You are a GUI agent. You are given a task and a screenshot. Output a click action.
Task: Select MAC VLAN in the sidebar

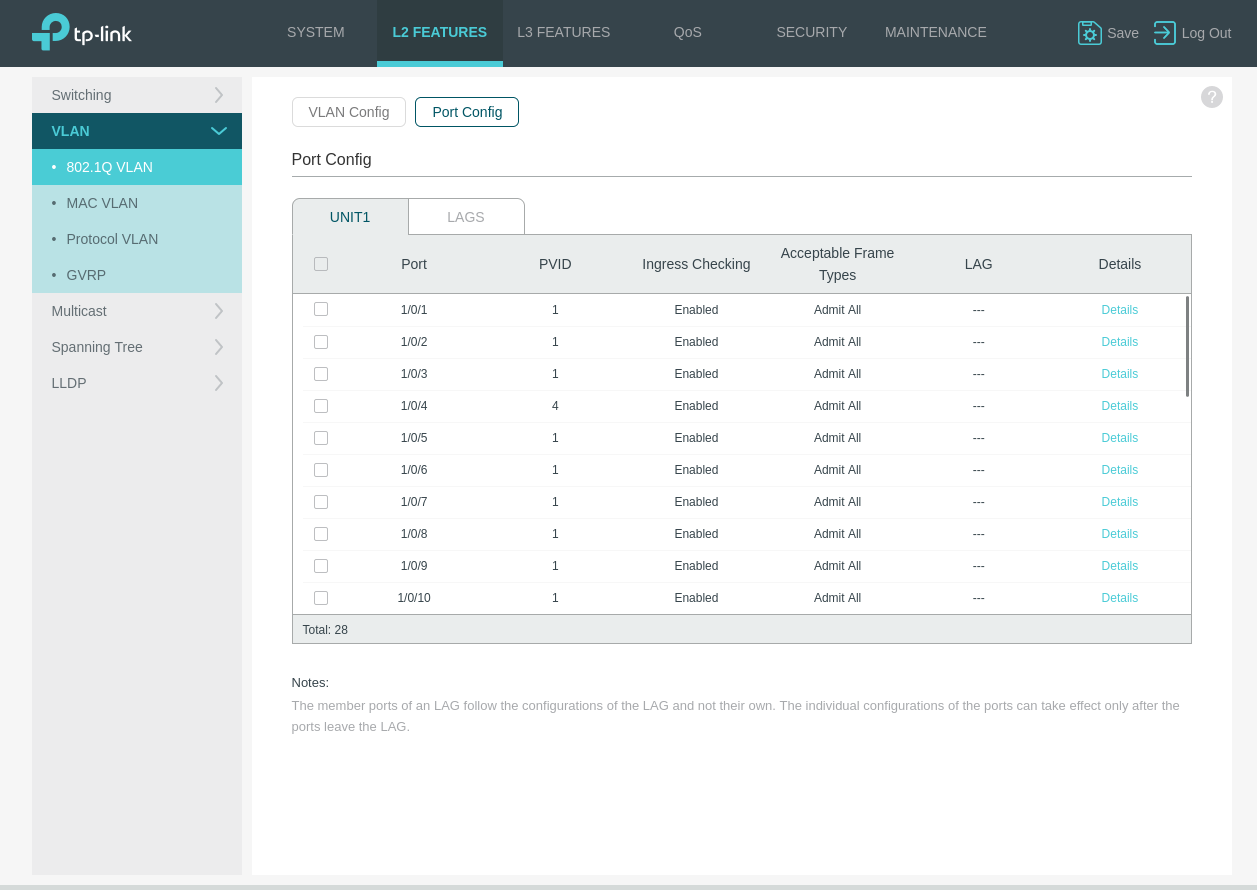[x=102, y=203]
